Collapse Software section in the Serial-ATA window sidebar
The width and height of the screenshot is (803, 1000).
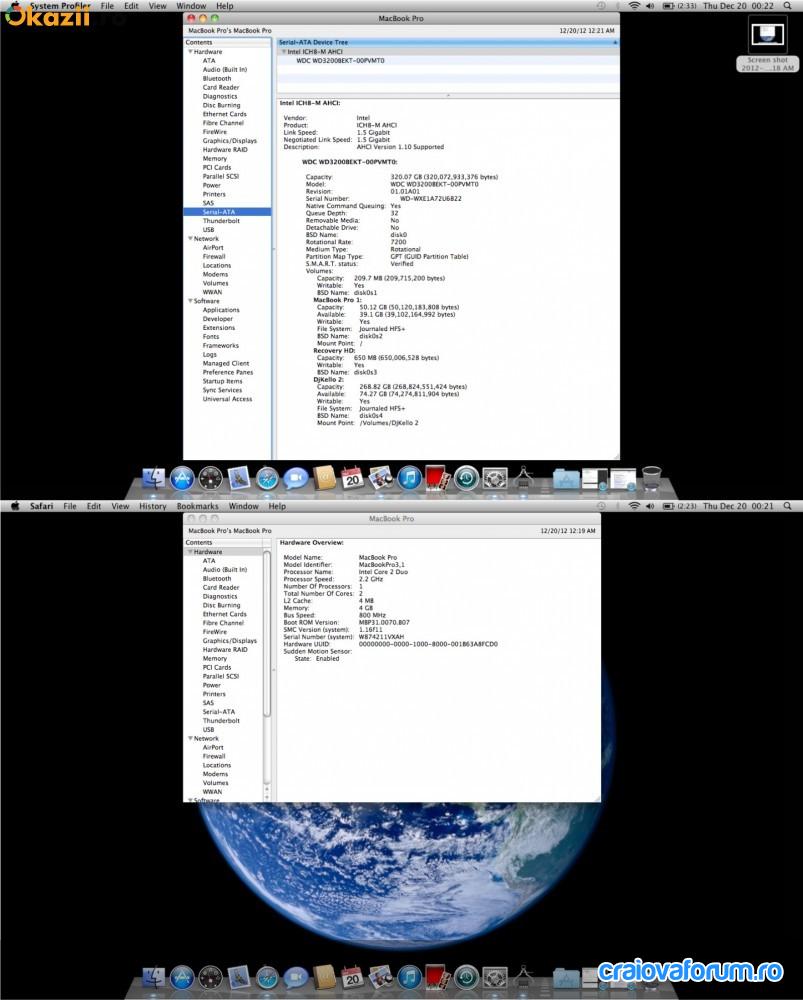pyautogui.click(x=190, y=301)
